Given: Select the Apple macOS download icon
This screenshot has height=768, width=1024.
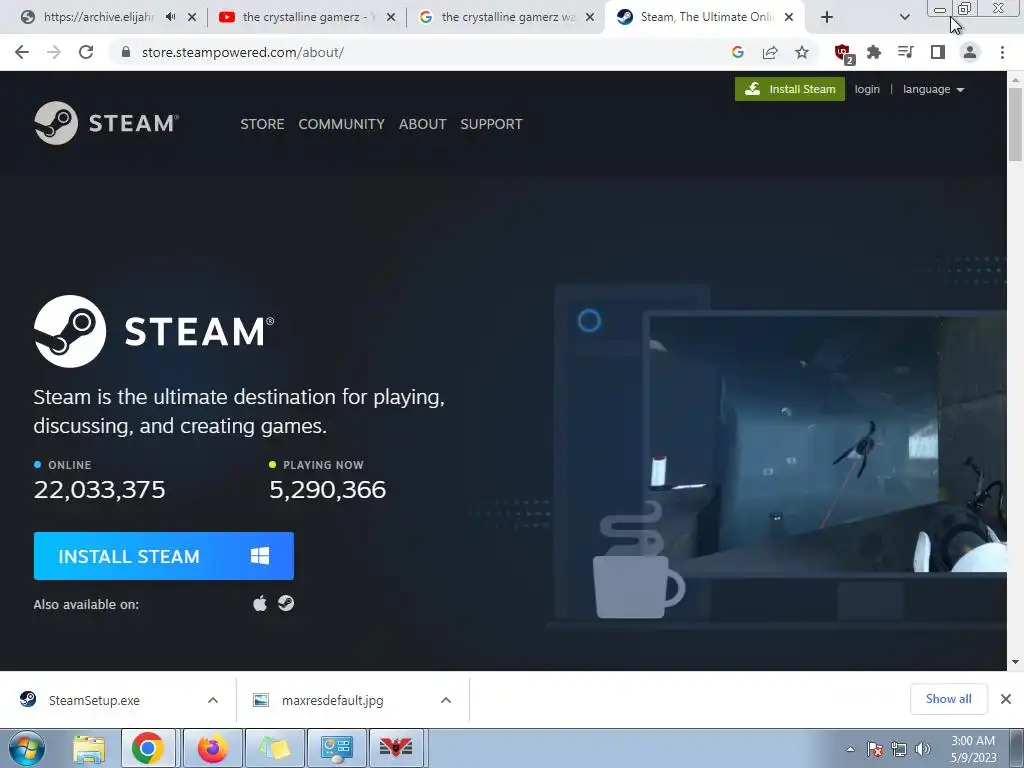Looking at the screenshot, I should click(260, 603).
